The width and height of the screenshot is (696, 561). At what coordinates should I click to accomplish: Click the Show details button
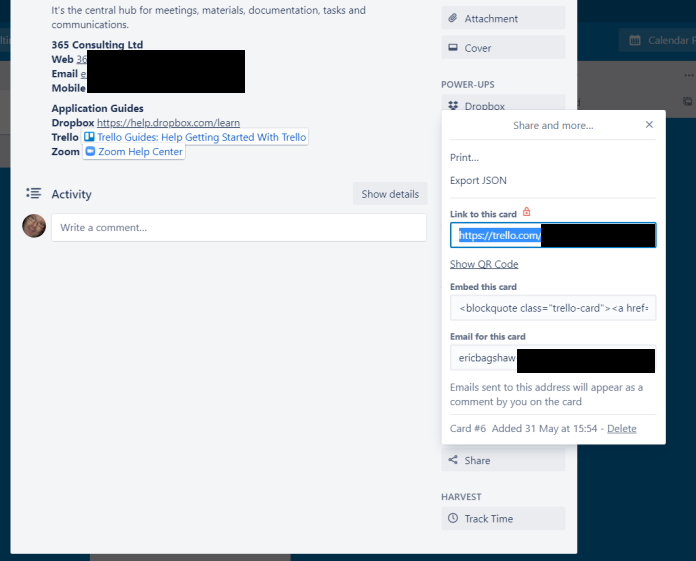click(x=390, y=194)
